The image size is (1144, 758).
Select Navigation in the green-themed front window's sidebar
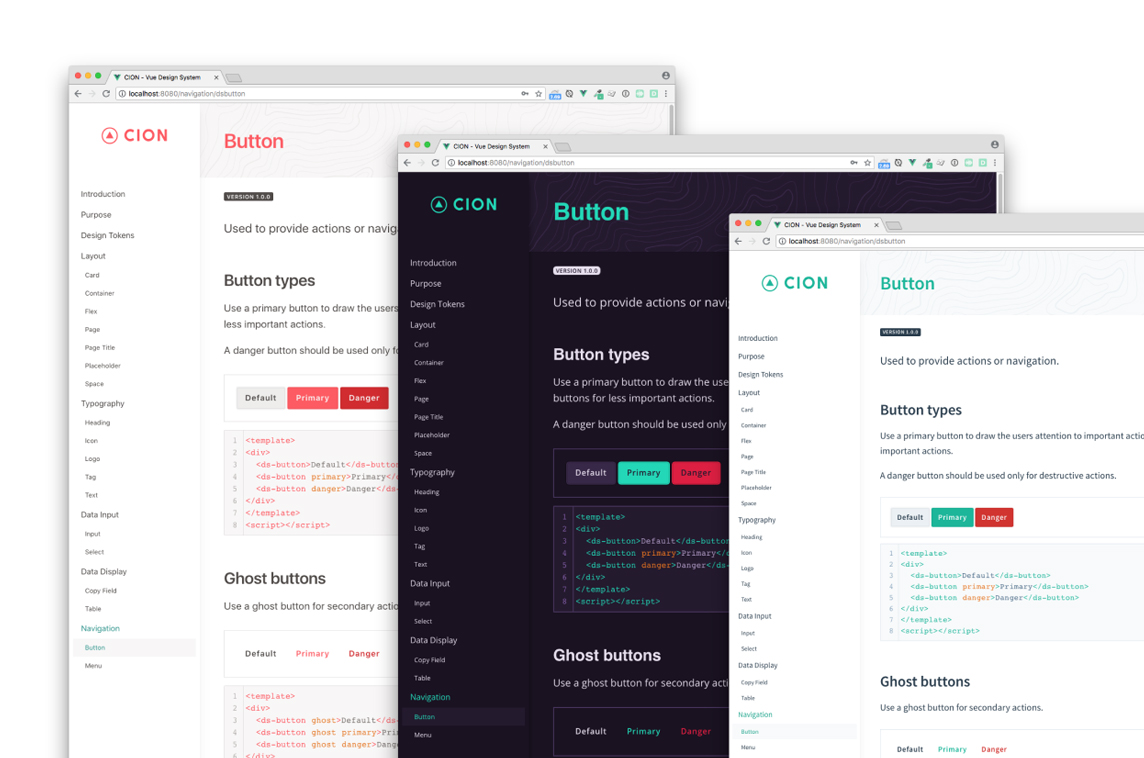point(754,715)
